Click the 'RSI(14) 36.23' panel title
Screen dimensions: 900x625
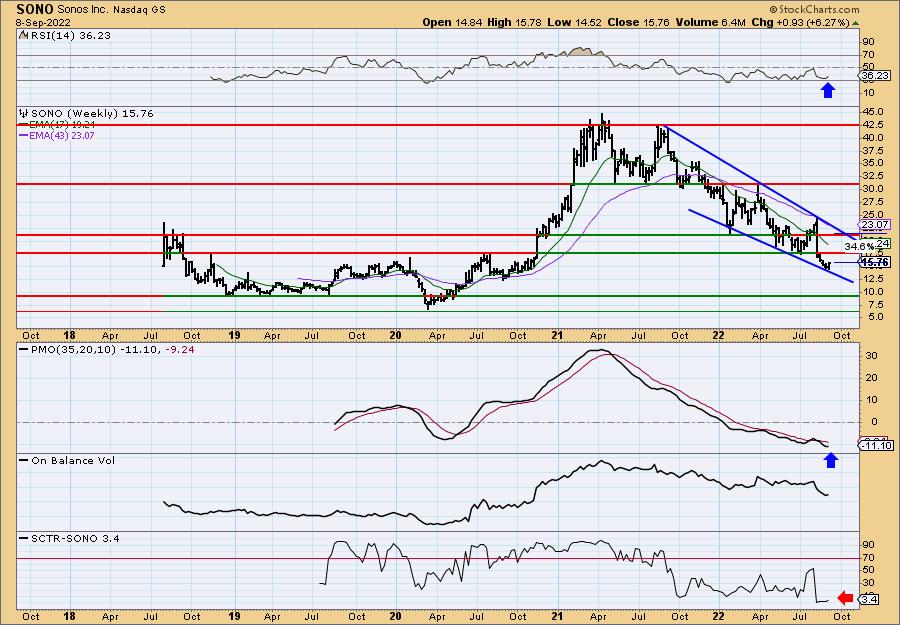point(69,35)
